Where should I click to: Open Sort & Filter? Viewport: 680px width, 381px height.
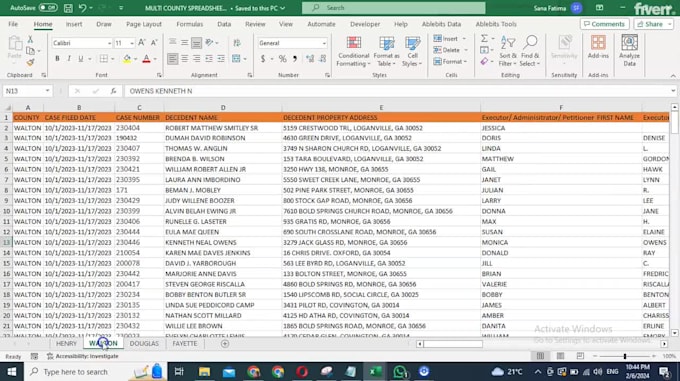click(508, 52)
